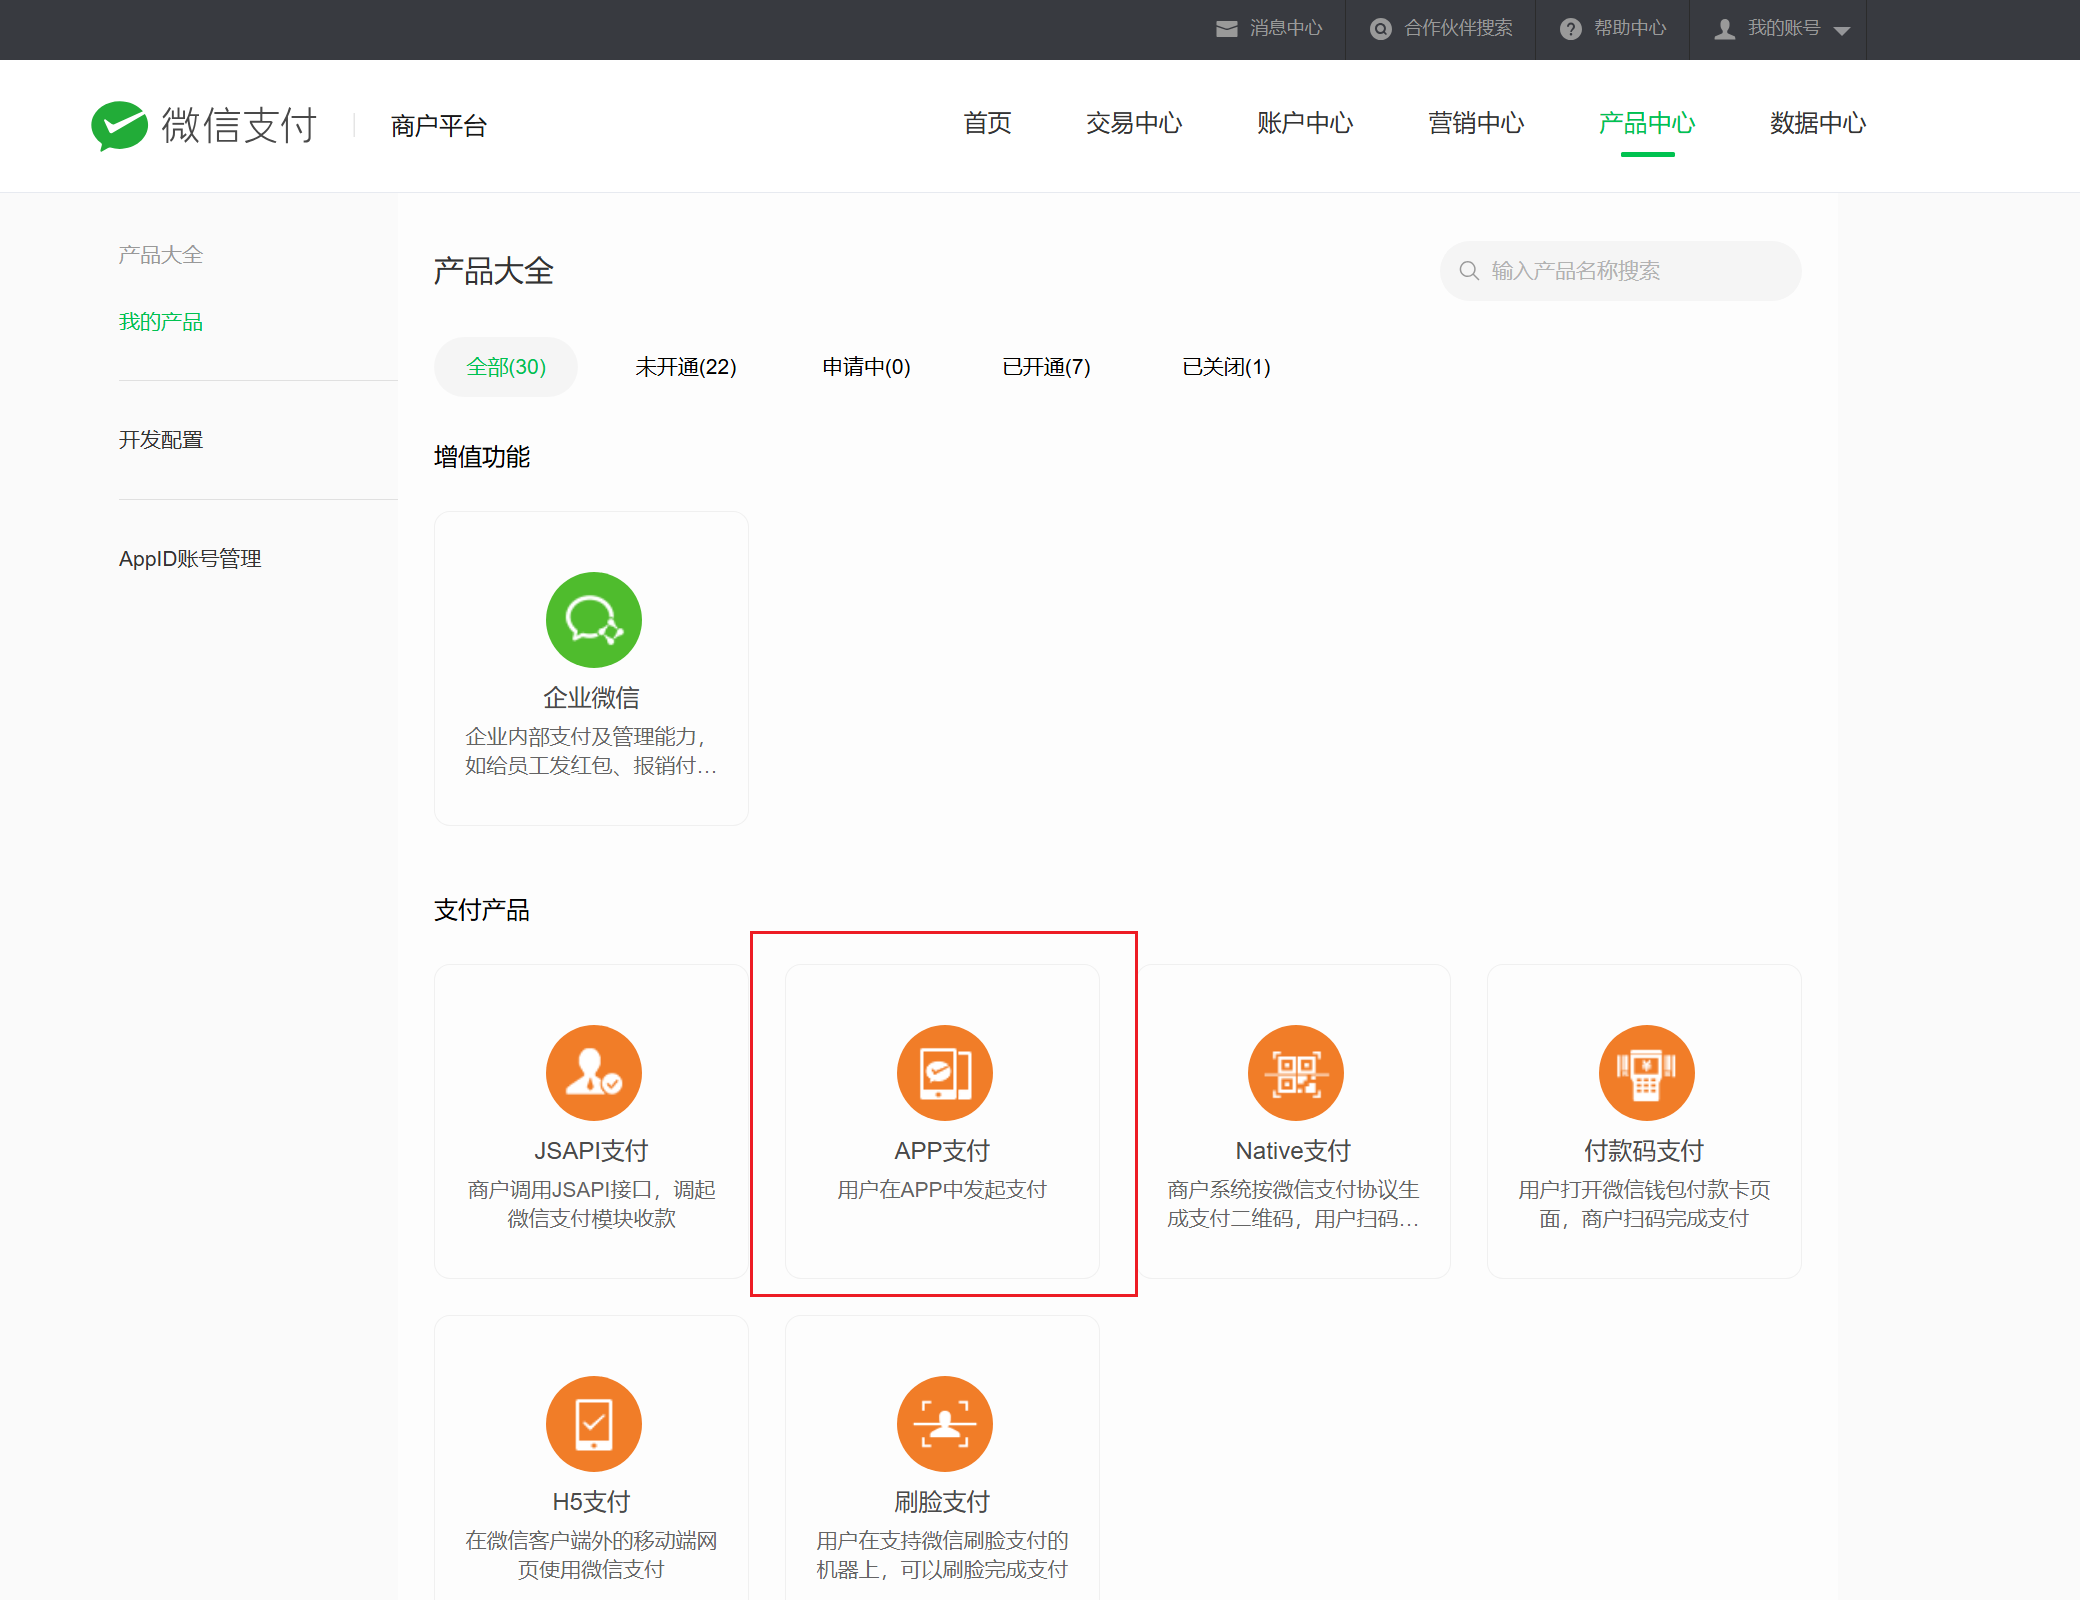Click the 在微信客户端外的移动端网页 description

591,1555
